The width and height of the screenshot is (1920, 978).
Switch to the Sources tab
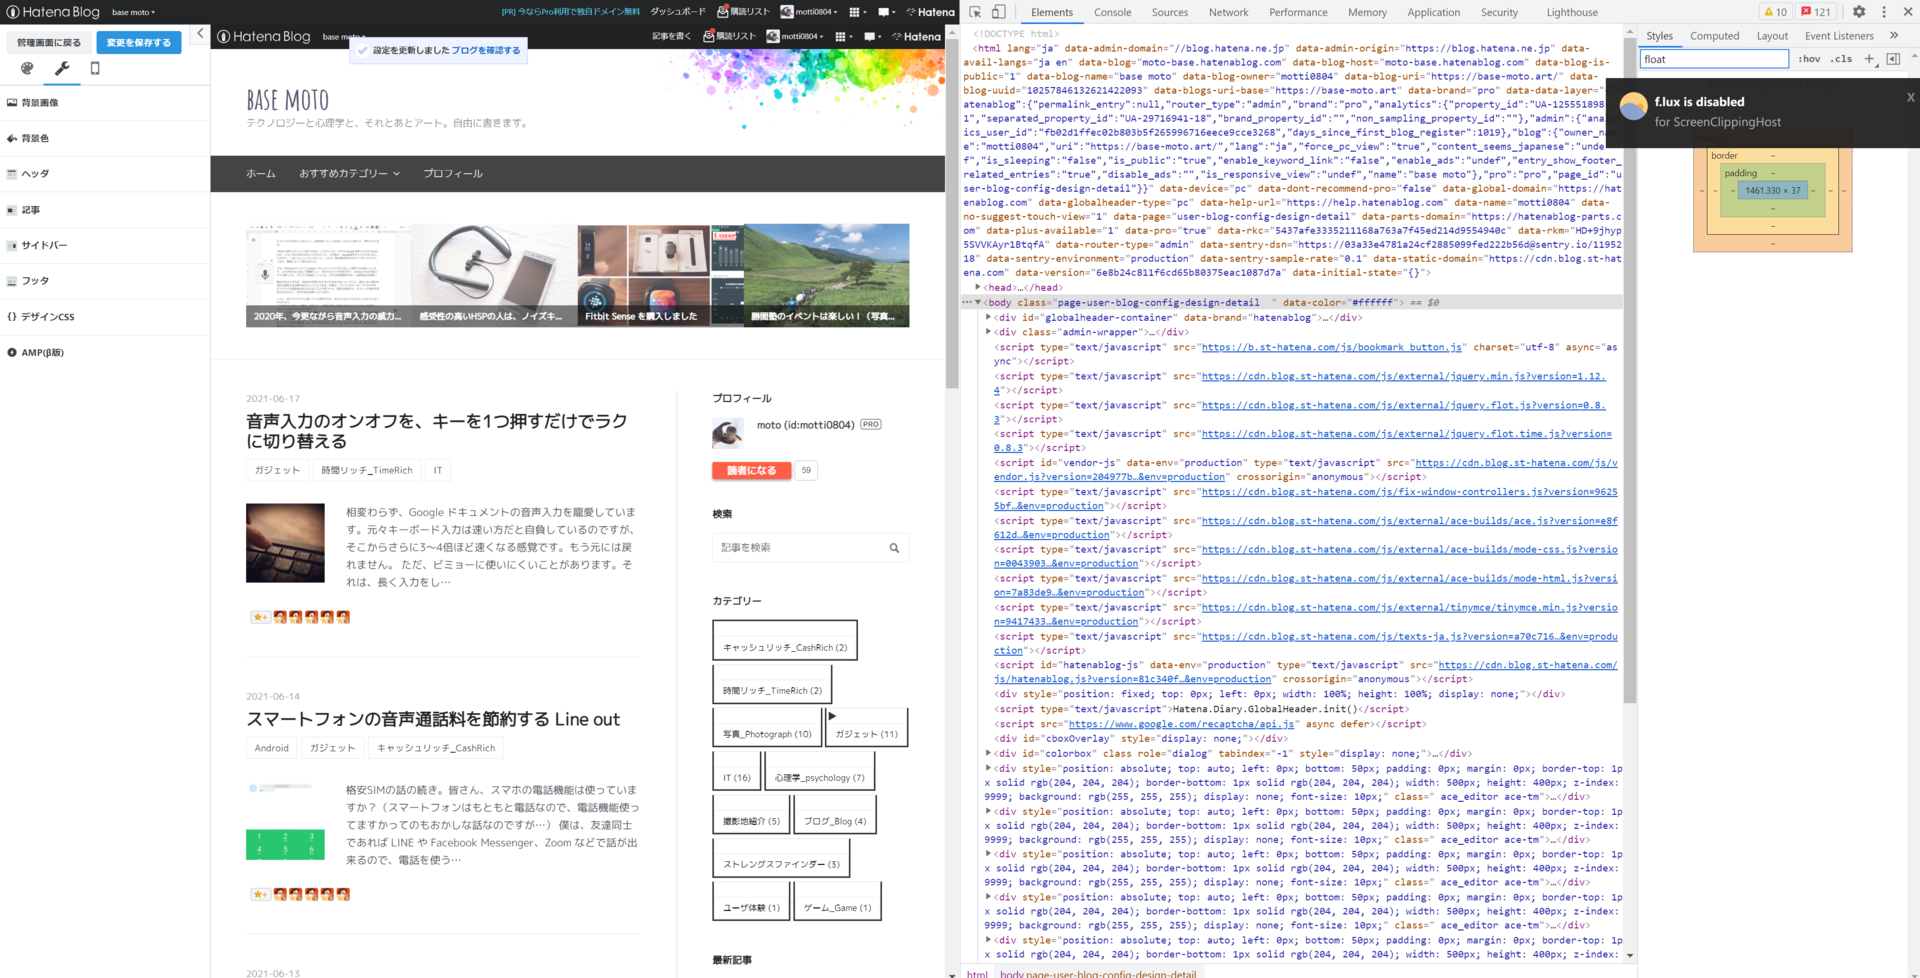pos(1169,12)
